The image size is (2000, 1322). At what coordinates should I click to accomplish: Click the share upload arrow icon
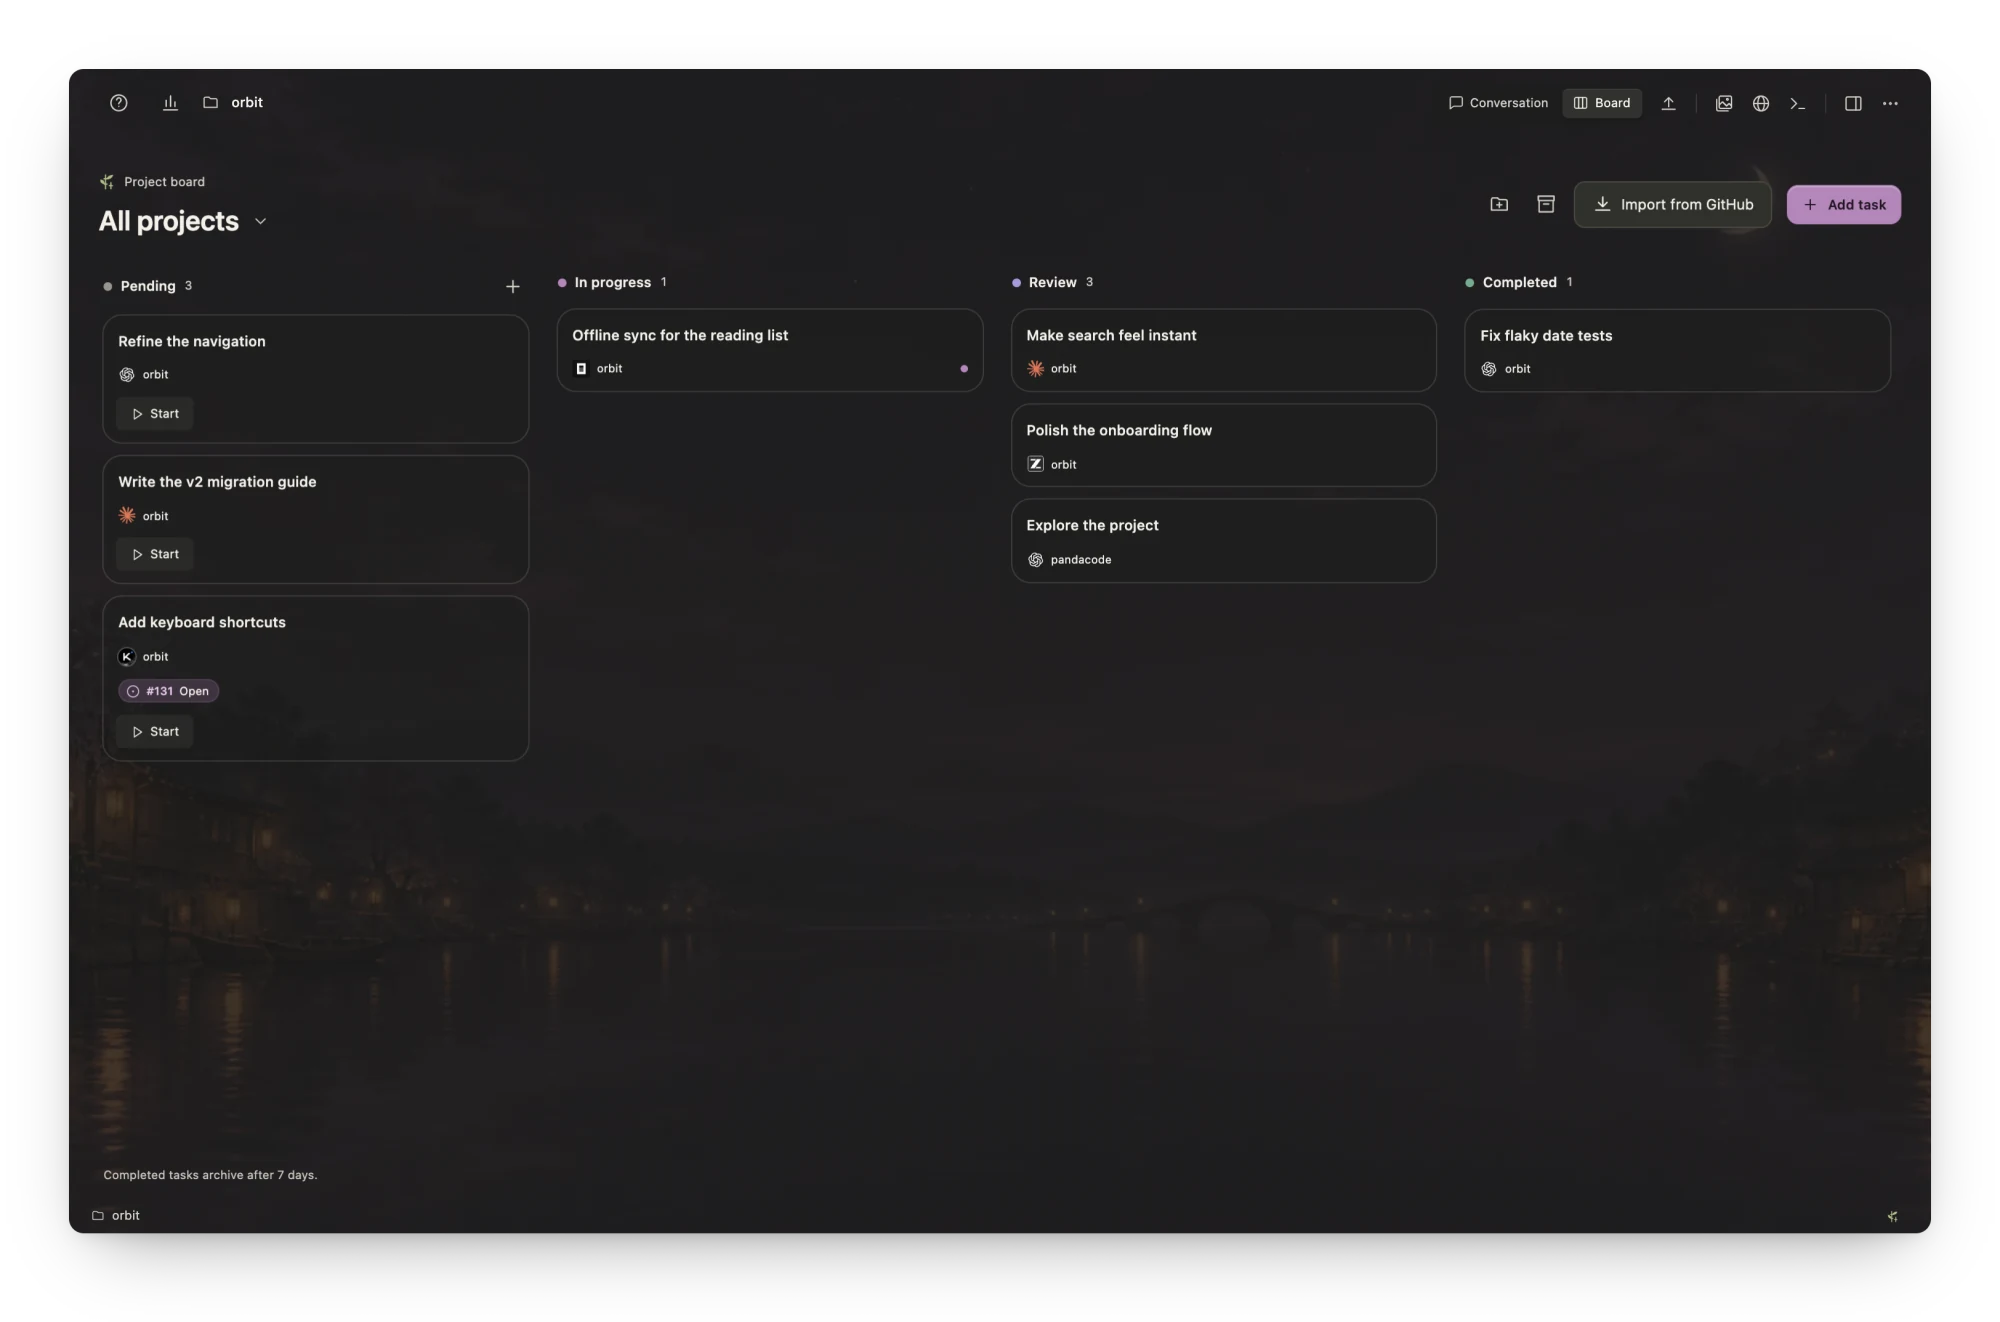[1668, 103]
